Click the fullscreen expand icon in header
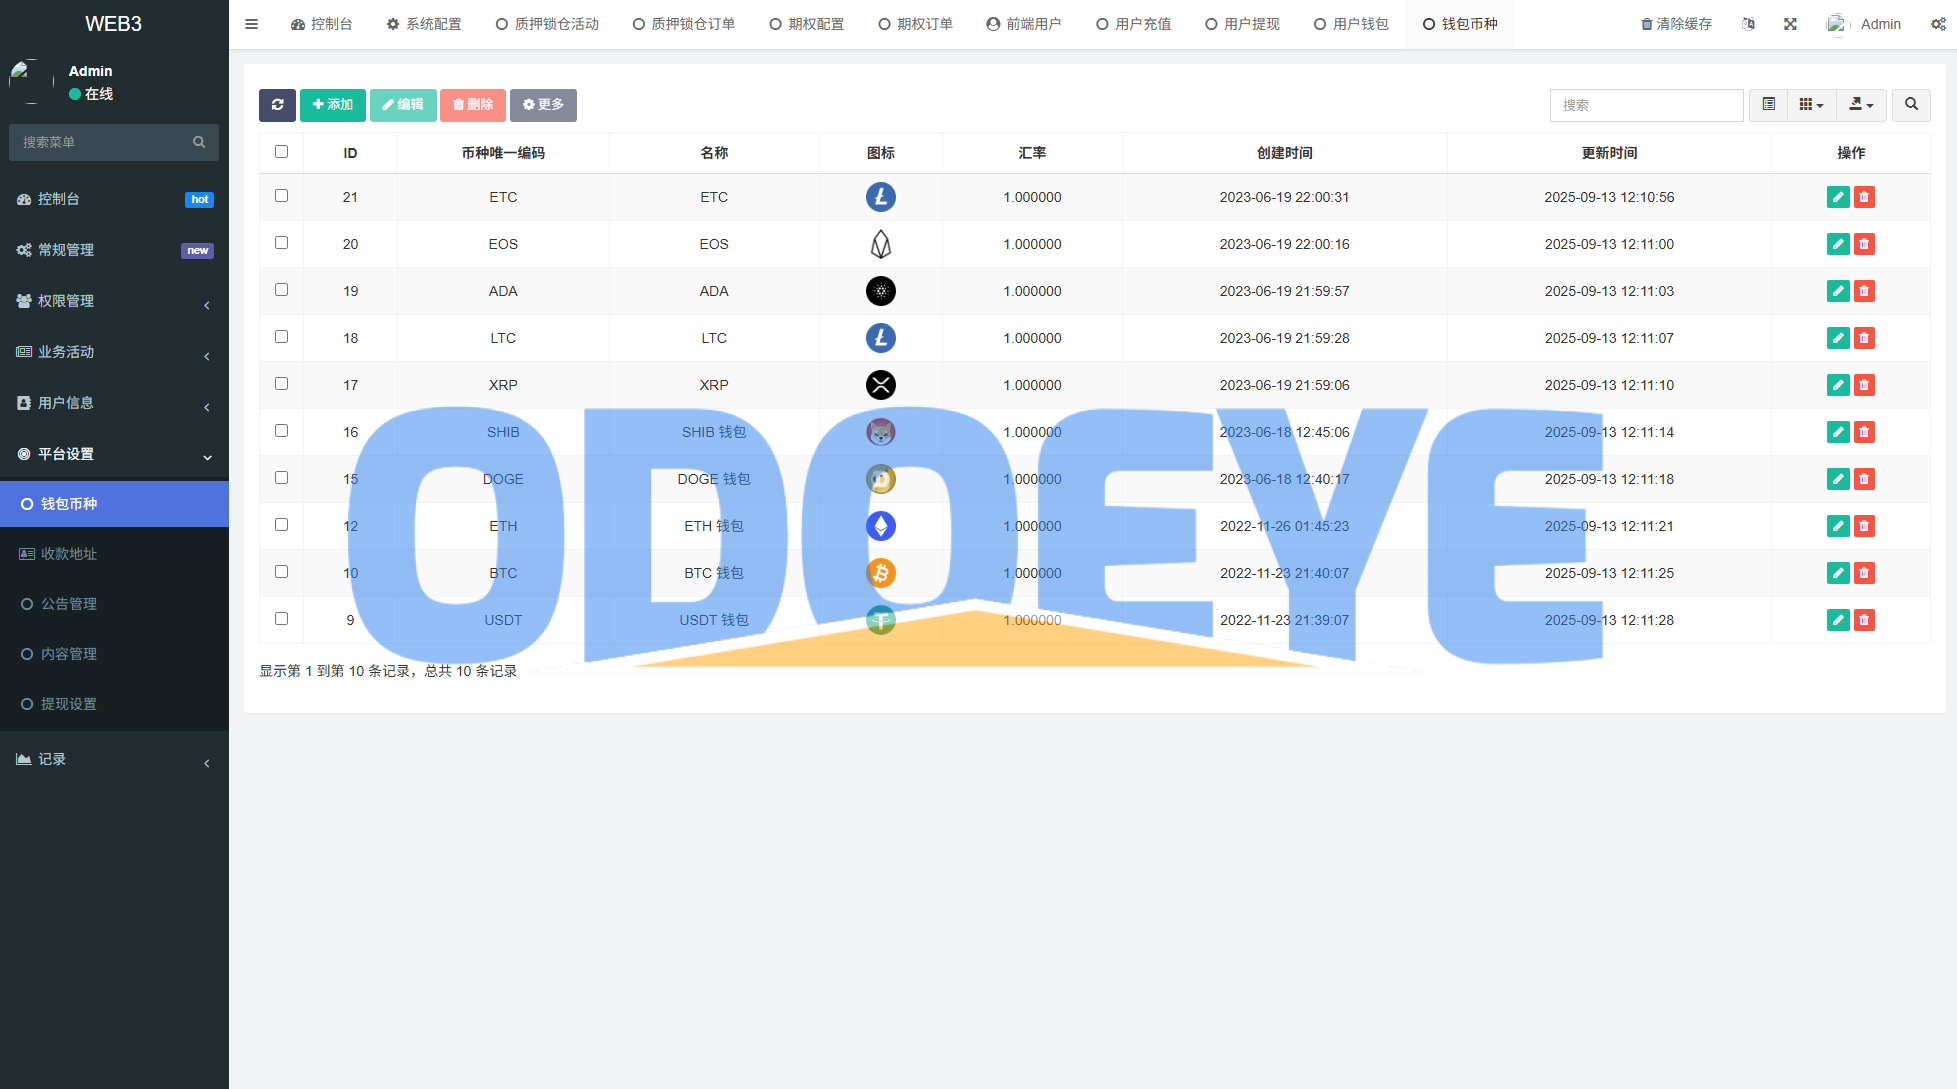This screenshot has width=1957, height=1089. pos(1790,24)
